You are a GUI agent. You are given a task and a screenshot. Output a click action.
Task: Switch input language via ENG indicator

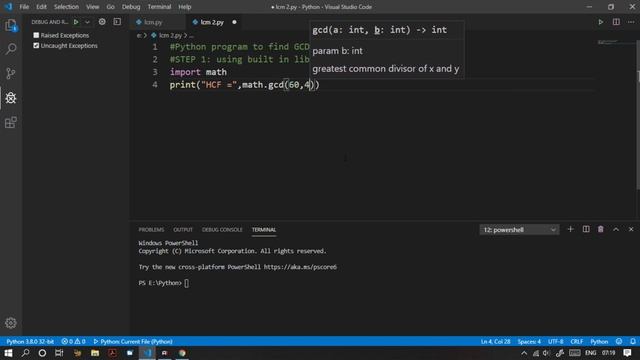click(x=590, y=353)
